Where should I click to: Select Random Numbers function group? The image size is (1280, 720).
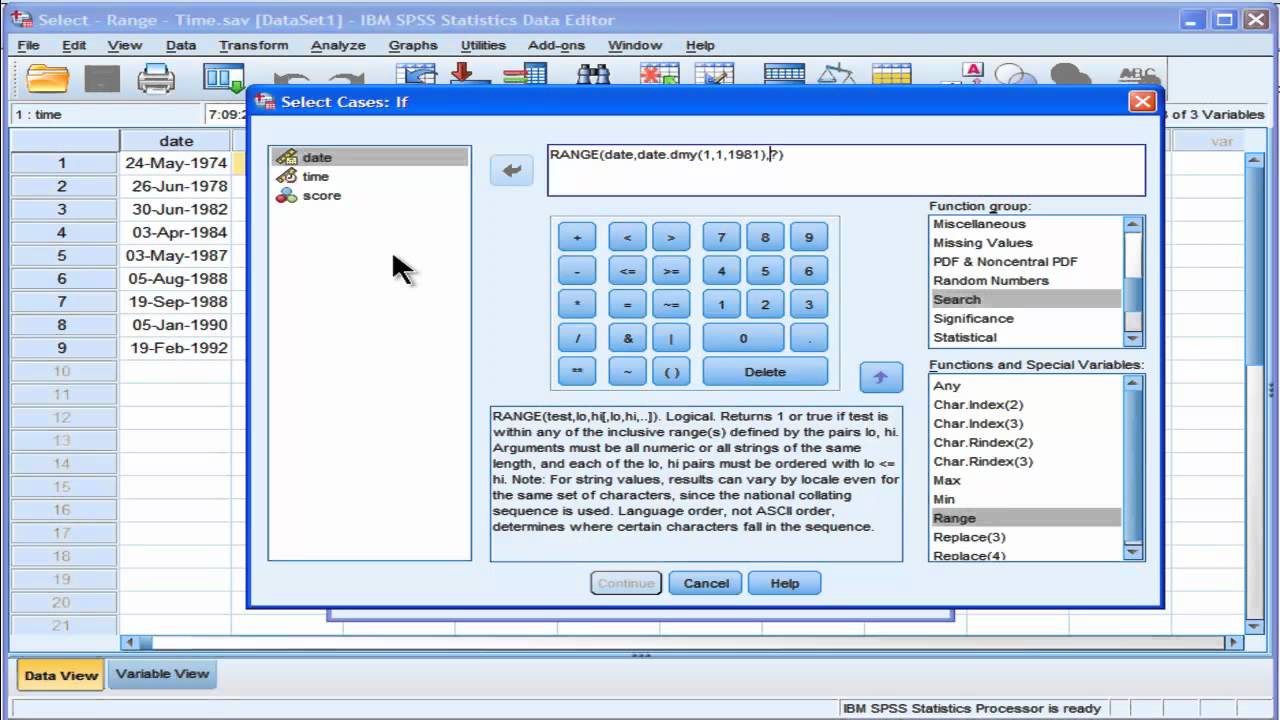(1025, 281)
